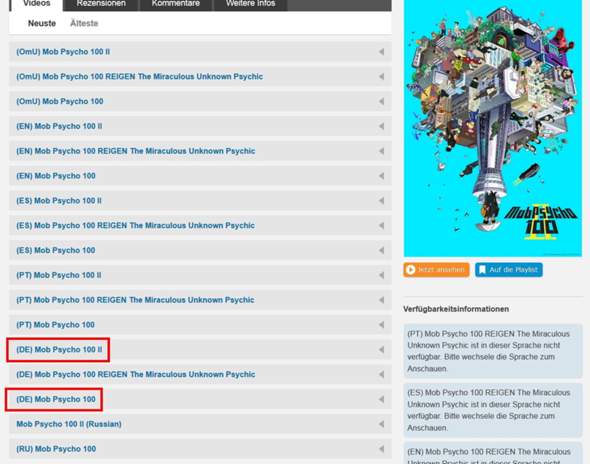
Task: Expand the (PT) Mob Psycho 100 II arrow
Action: coord(381,275)
